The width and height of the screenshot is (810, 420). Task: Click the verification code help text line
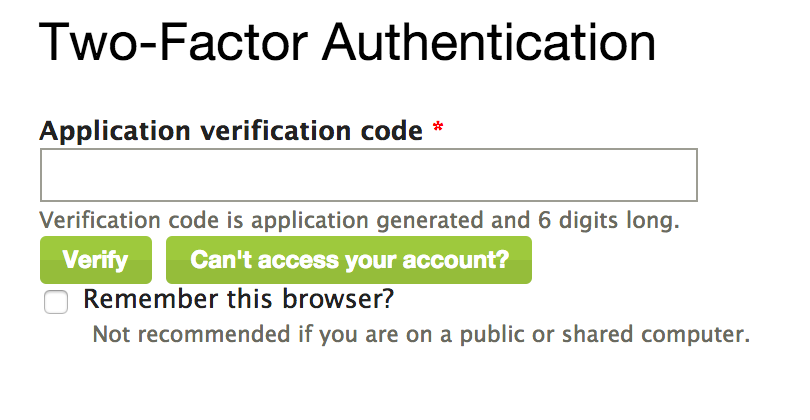click(x=359, y=219)
